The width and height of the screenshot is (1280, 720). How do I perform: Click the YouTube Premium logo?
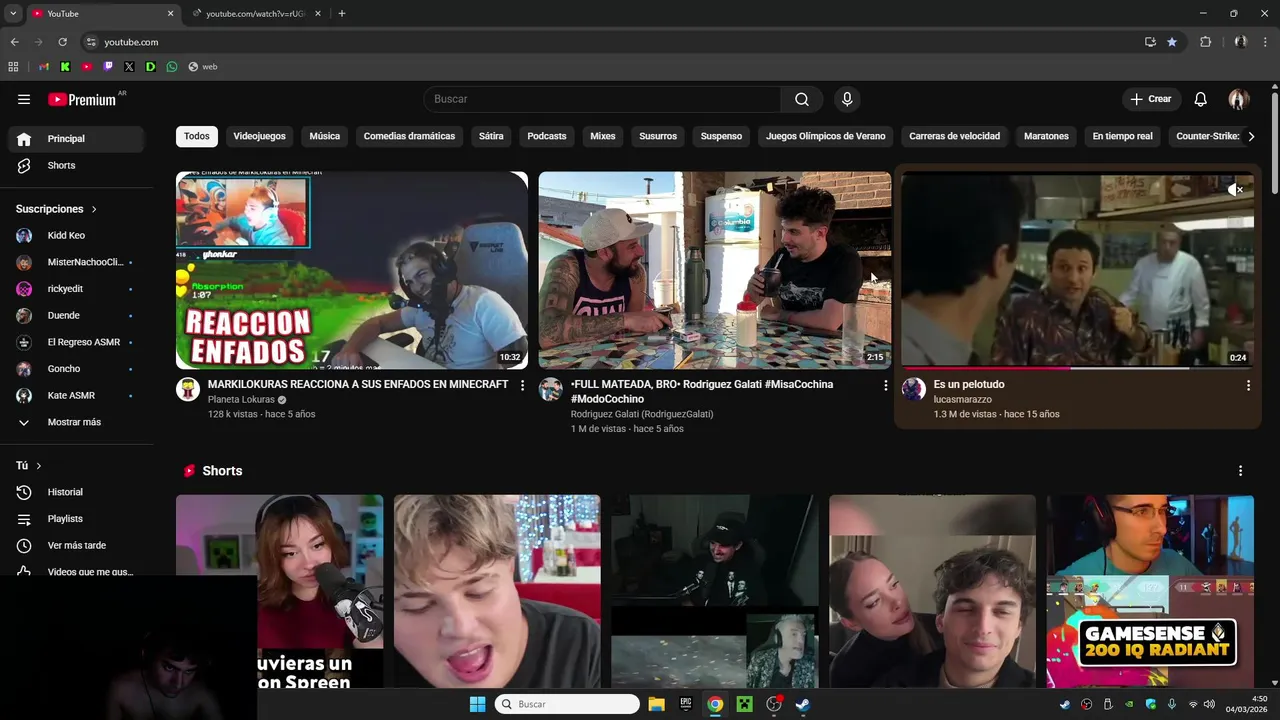(82, 99)
